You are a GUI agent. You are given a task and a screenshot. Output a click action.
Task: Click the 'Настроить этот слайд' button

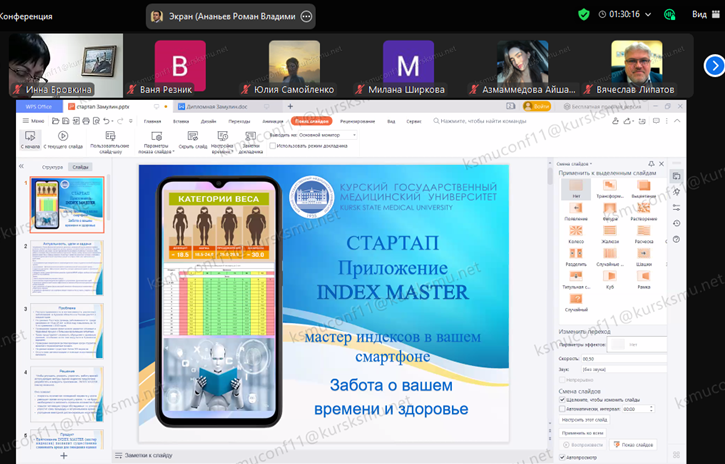(x=584, y=420)
